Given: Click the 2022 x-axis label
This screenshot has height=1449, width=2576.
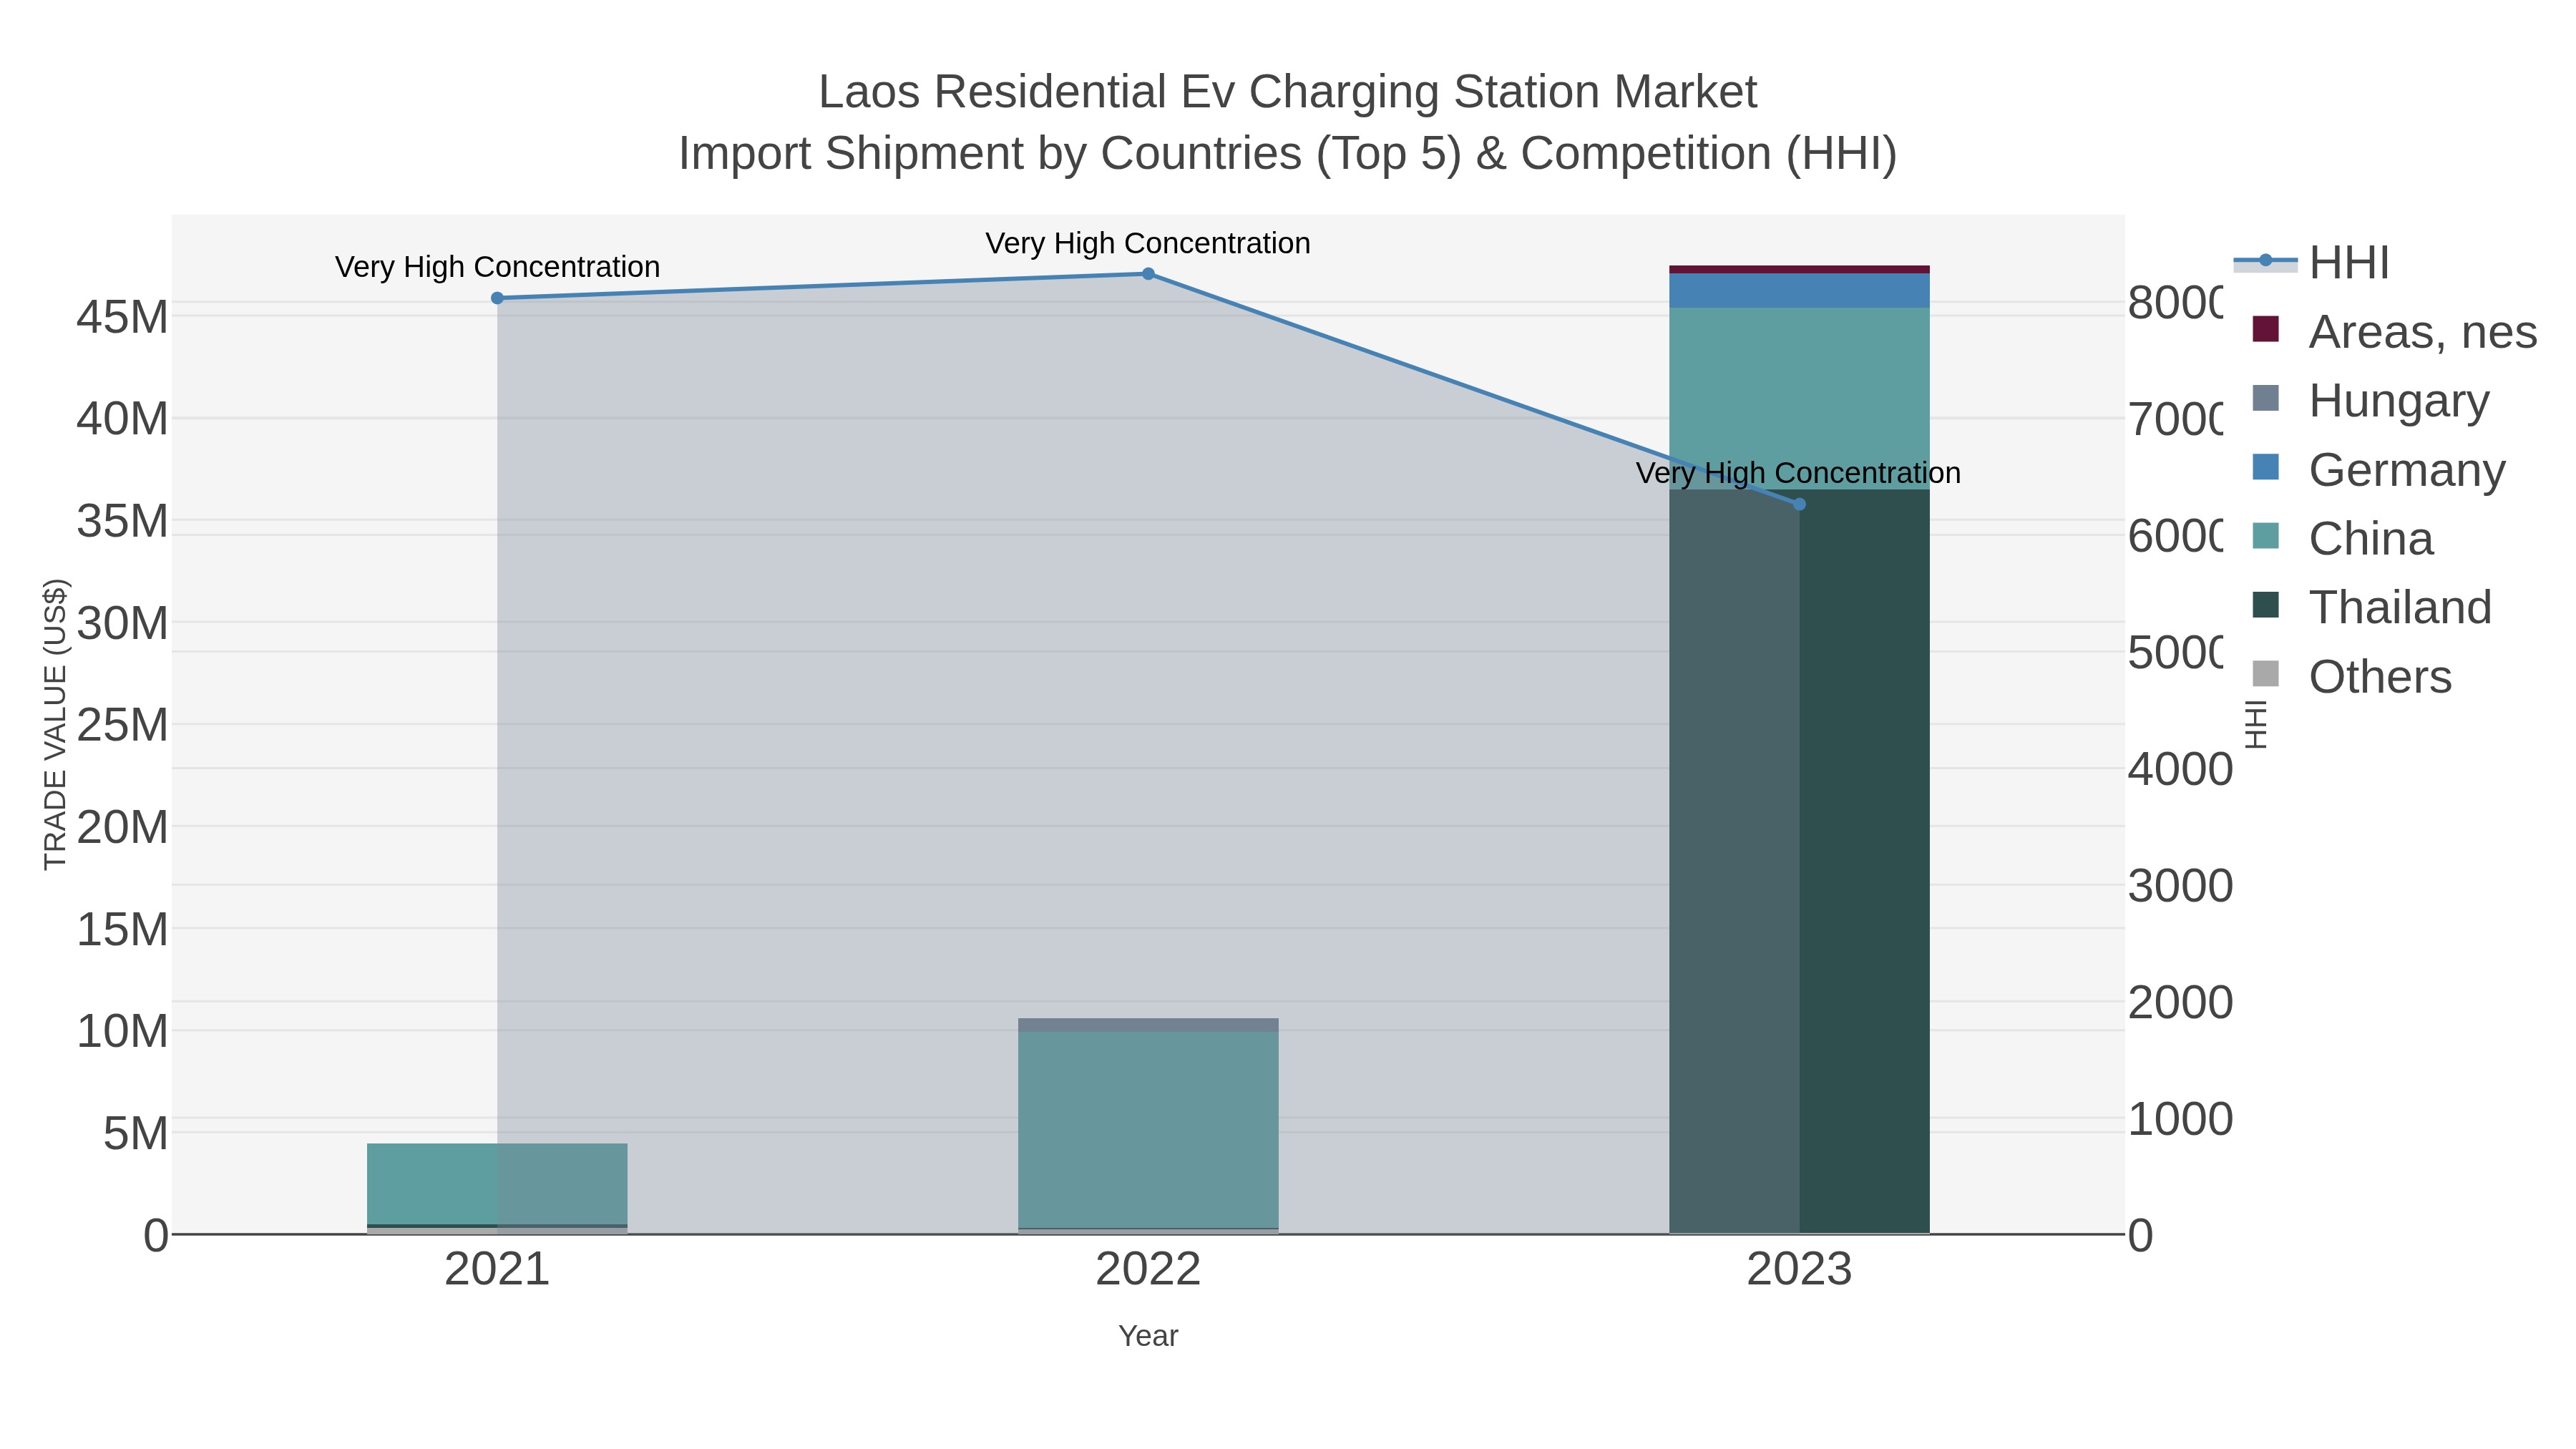Looking at the screenshot, I should 1148,1270.
